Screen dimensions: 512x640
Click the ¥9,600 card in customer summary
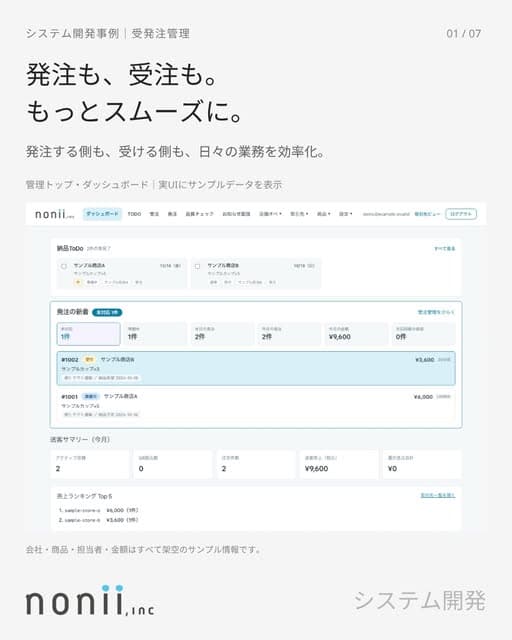(x=339, y=464)
